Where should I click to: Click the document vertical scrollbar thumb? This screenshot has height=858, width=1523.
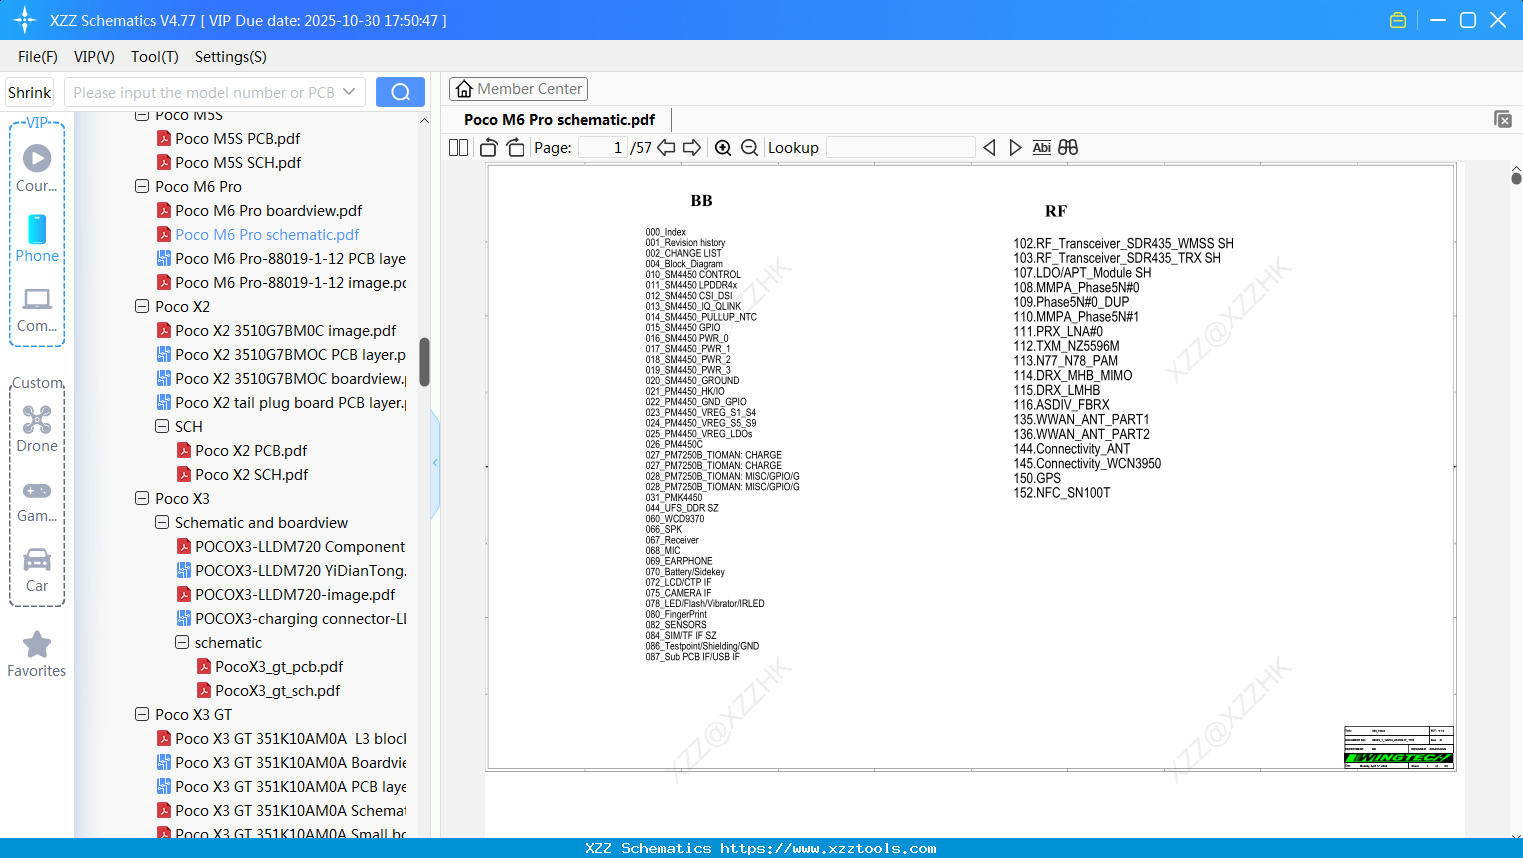[1516, 178]
